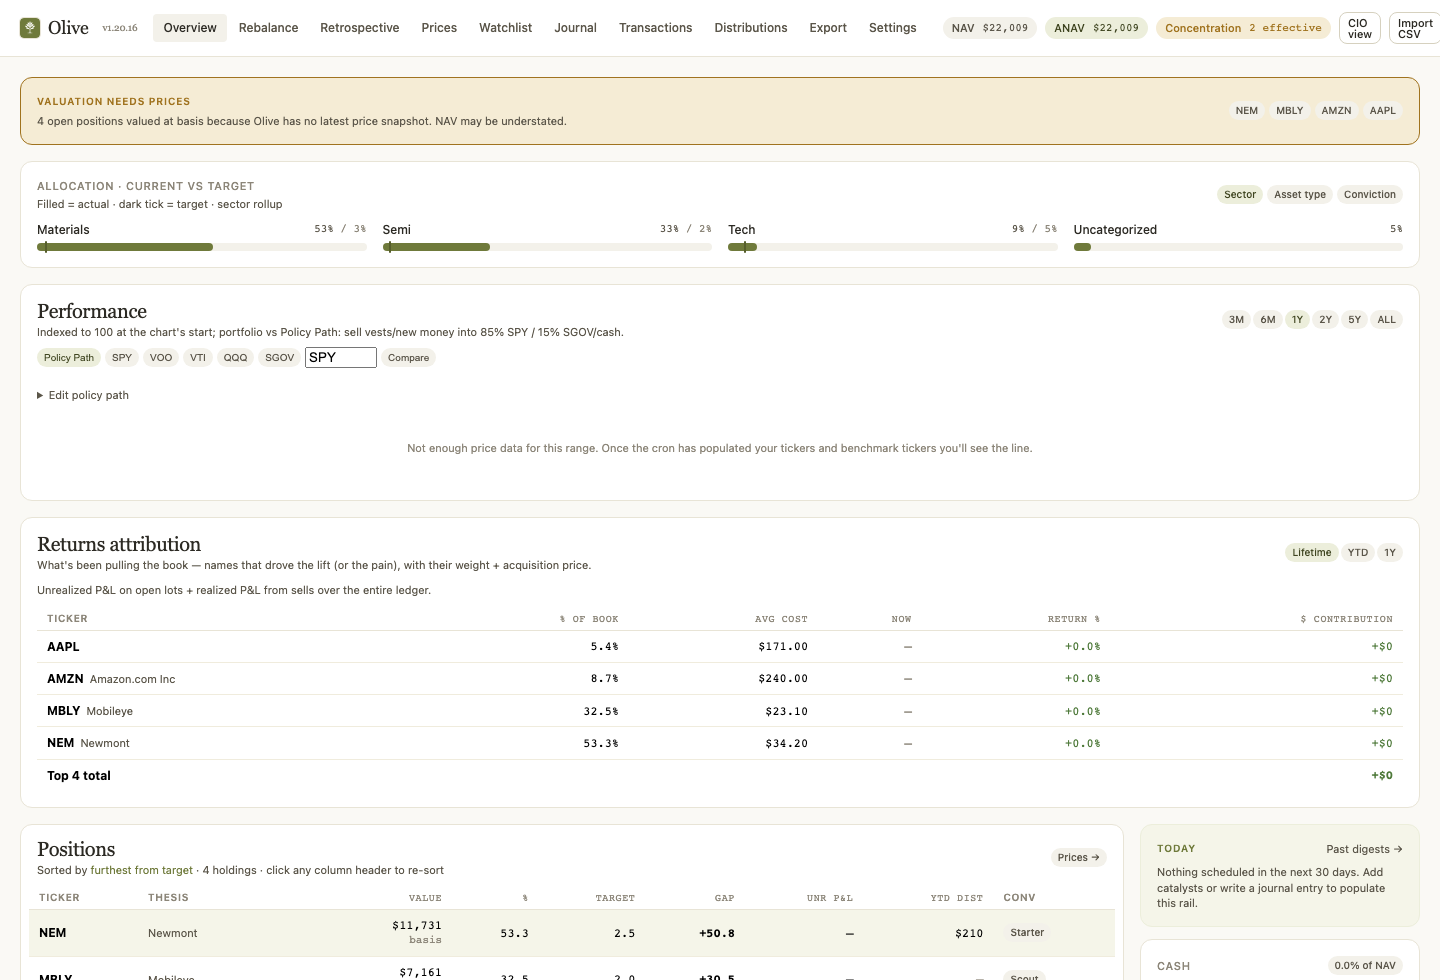
Task: Click the NEM ticker in Positions table
Action: 53,933
